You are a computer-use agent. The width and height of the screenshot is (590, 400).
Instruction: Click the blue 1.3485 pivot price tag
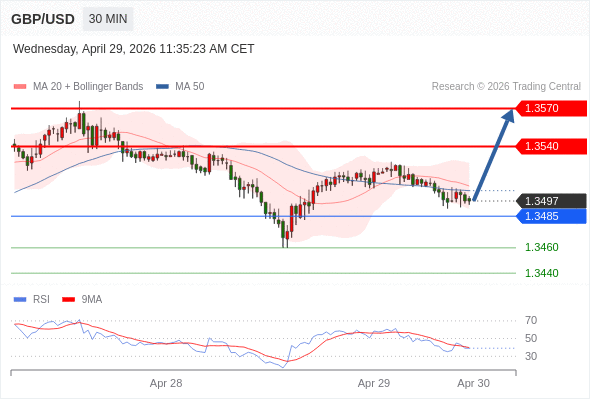pos(551,216)
